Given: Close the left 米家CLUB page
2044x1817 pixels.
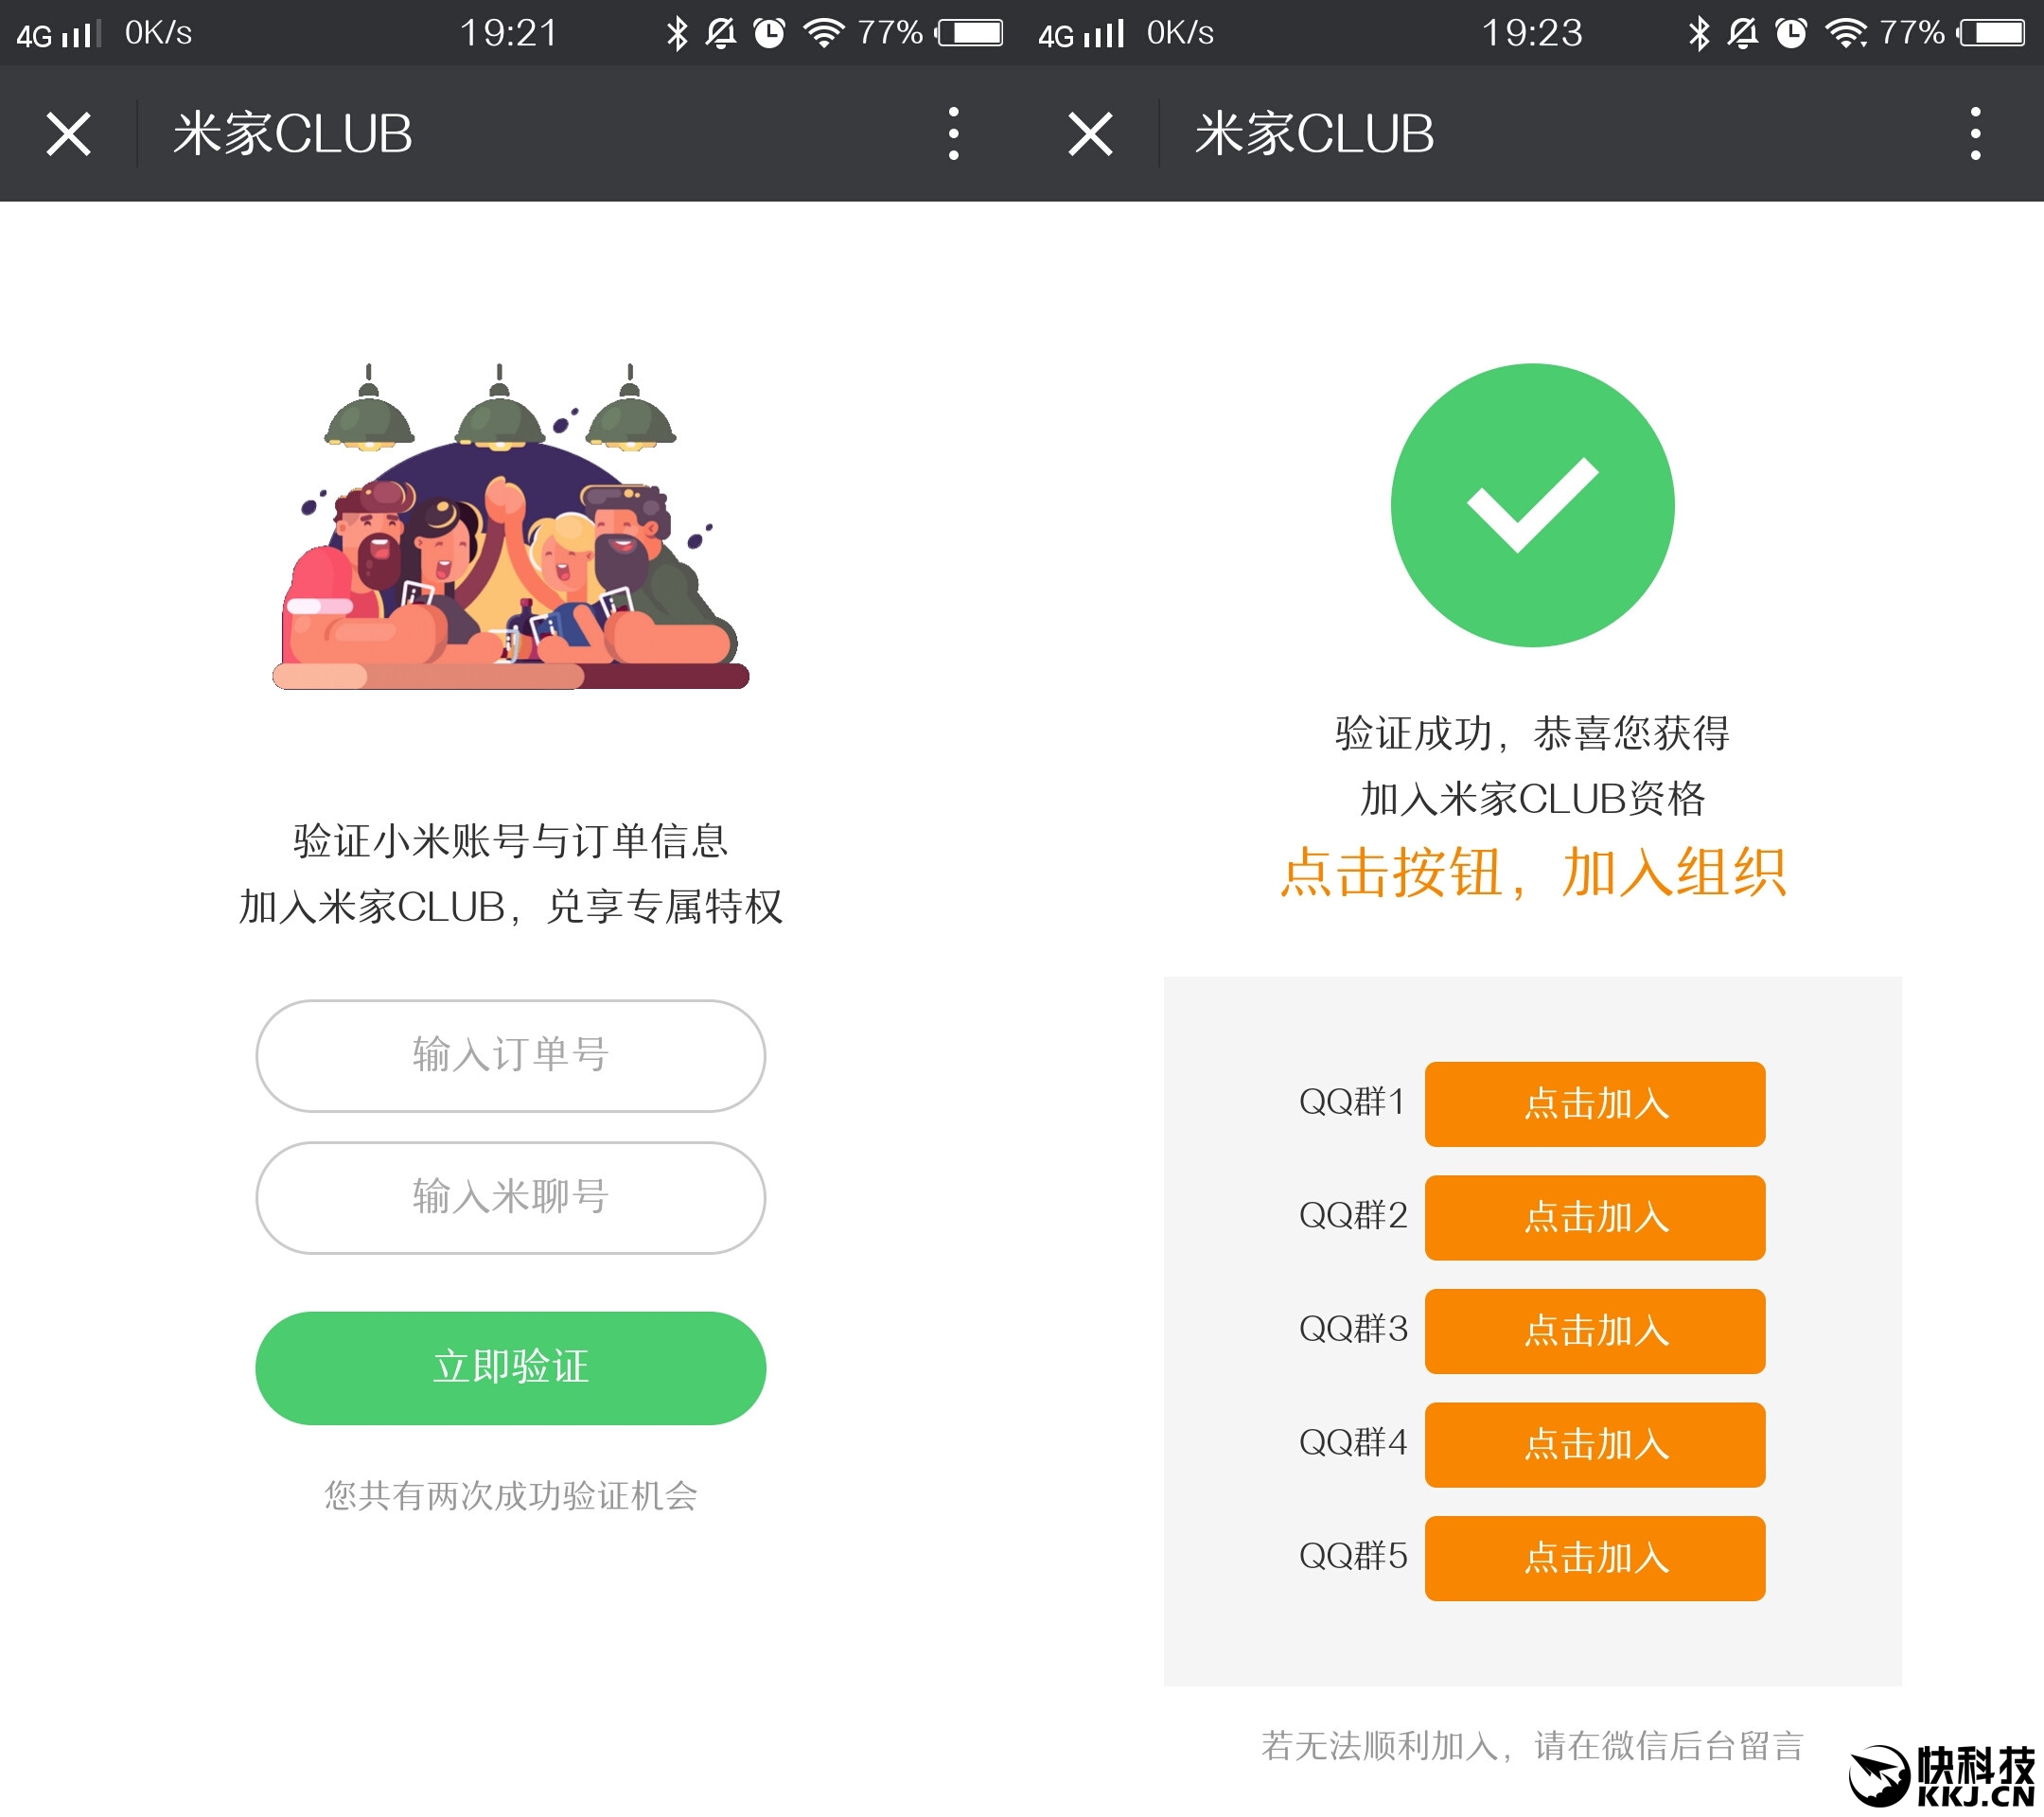Looking at the screenshot, I should (x=68, y=134).
